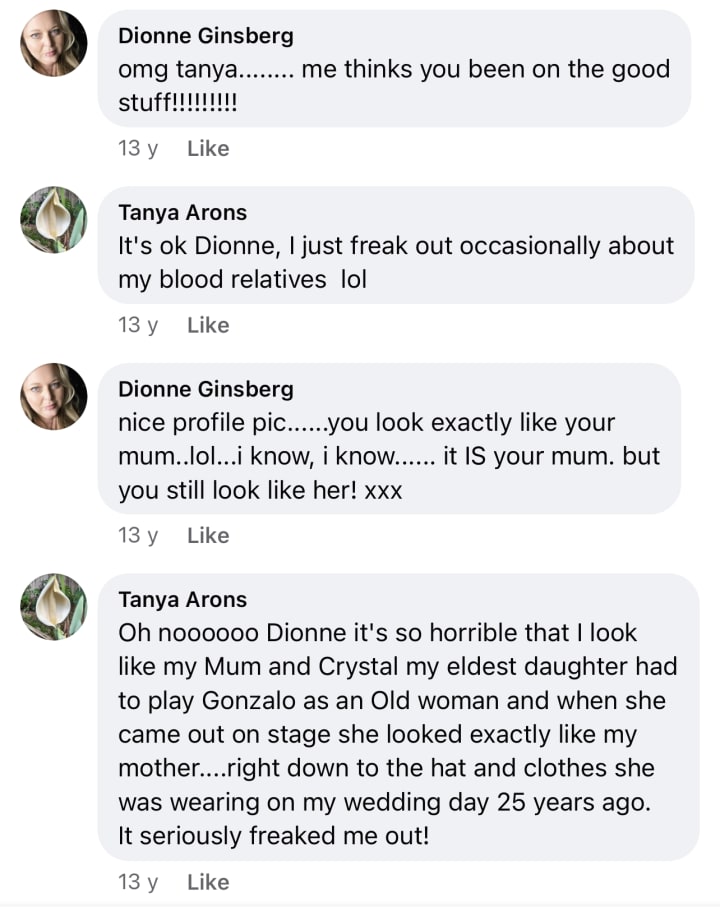
Task: Like the 'It's ok Dionne' comment
Action: click(x=208, y=325)
